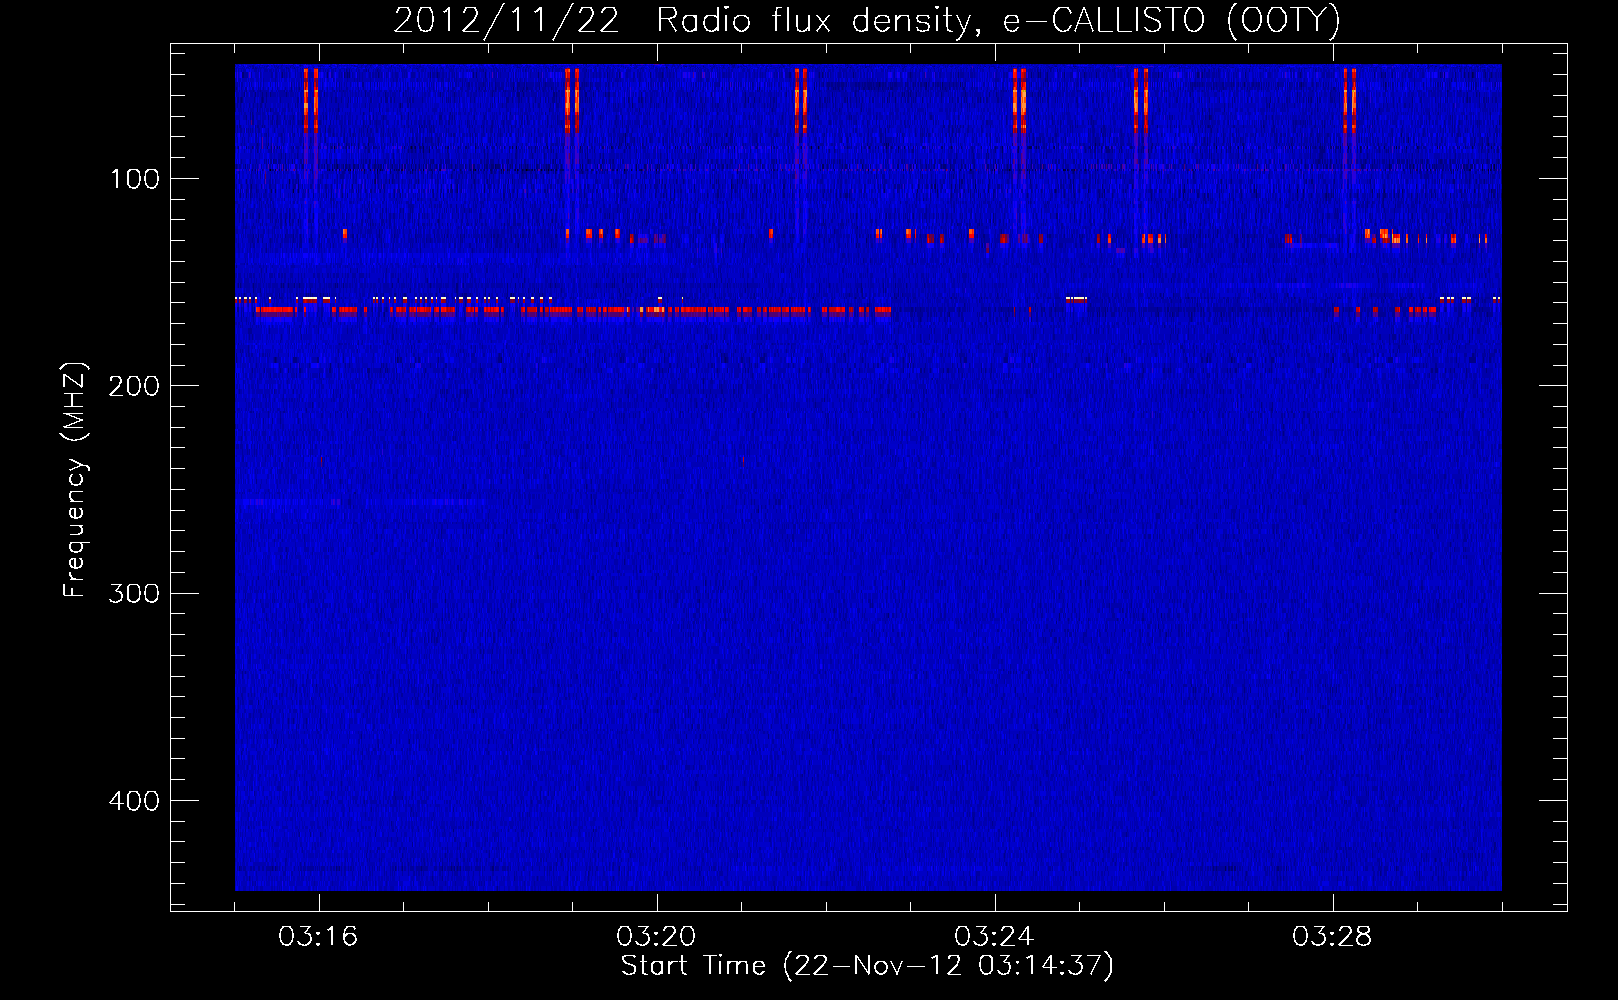The image size is (1618, 1000).
Task: Click the '400' frequency tick label
Action: (134, 801)
